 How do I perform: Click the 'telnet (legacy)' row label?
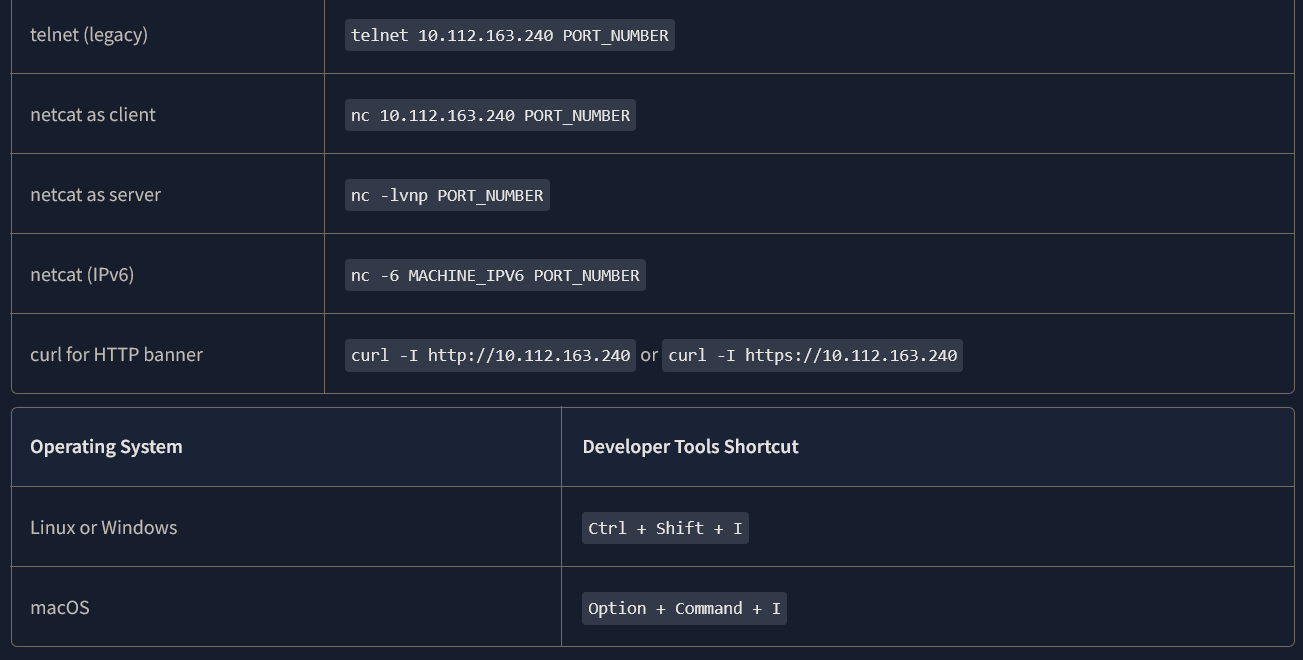(x=89, y=35)
